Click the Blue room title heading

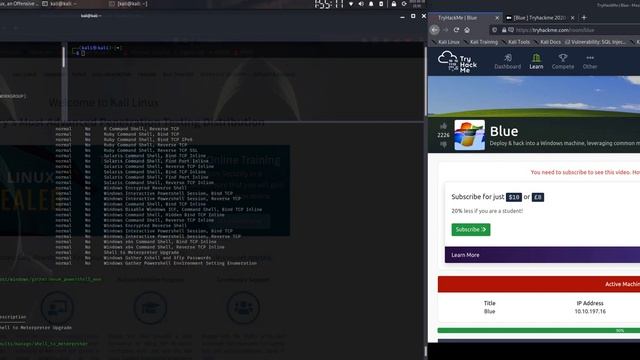pyautogui.click(x=504, y=131)
